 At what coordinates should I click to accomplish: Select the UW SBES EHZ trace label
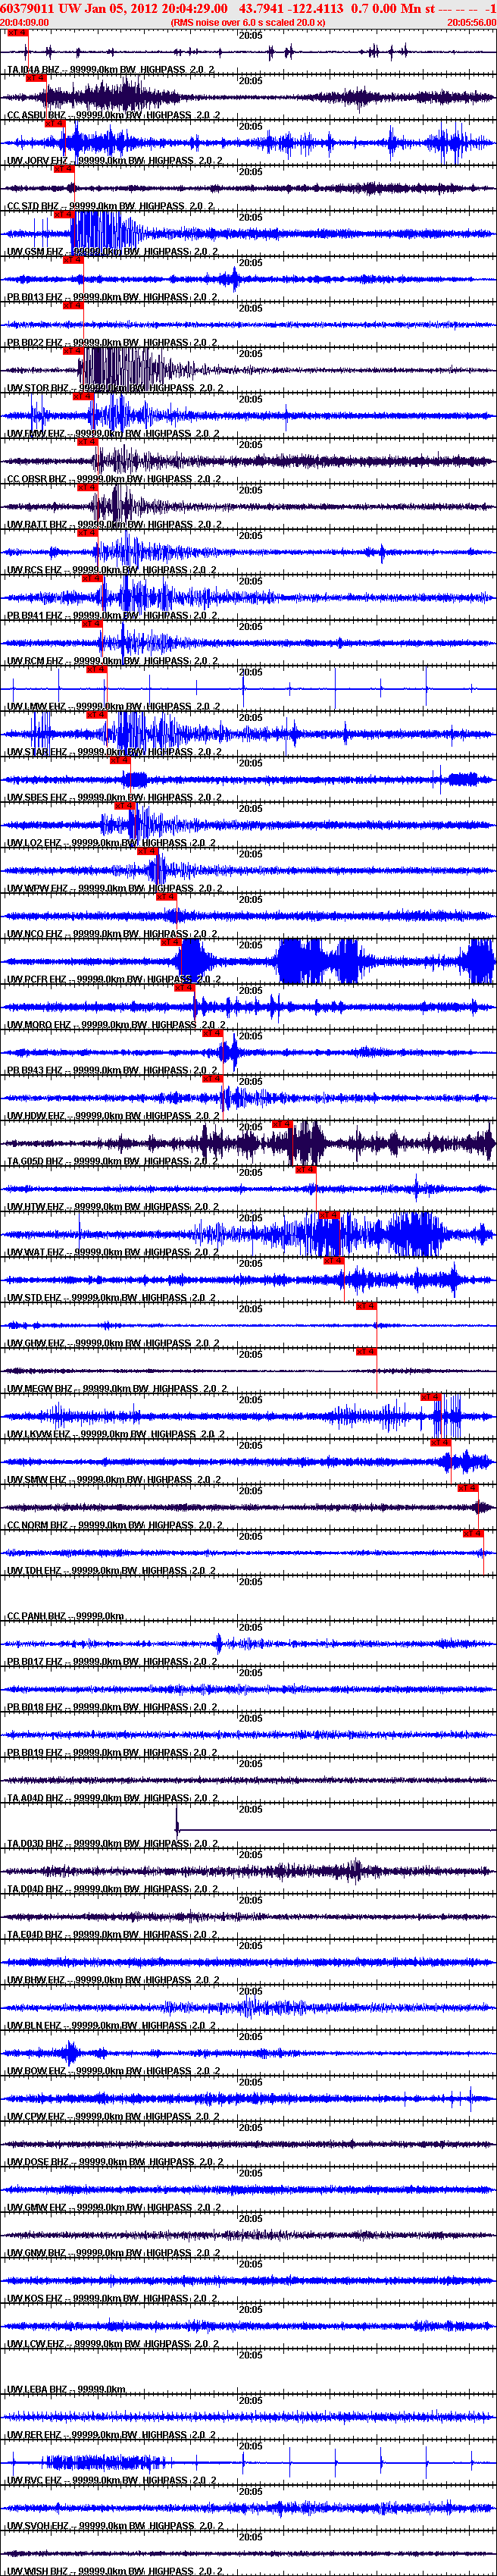tap(114, 798)
